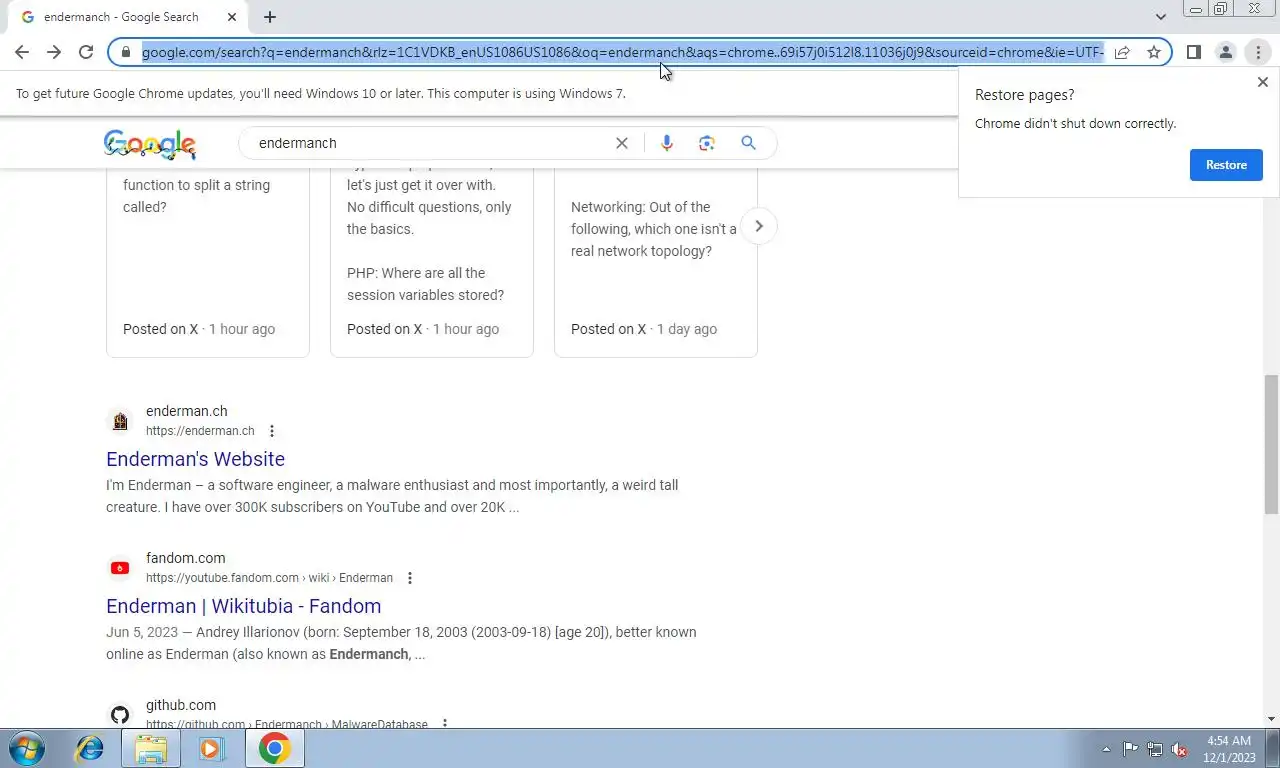Screen dimensions: 1280x768
Task: Open the PHP session variables post
Action: click(x=432, y=262)
